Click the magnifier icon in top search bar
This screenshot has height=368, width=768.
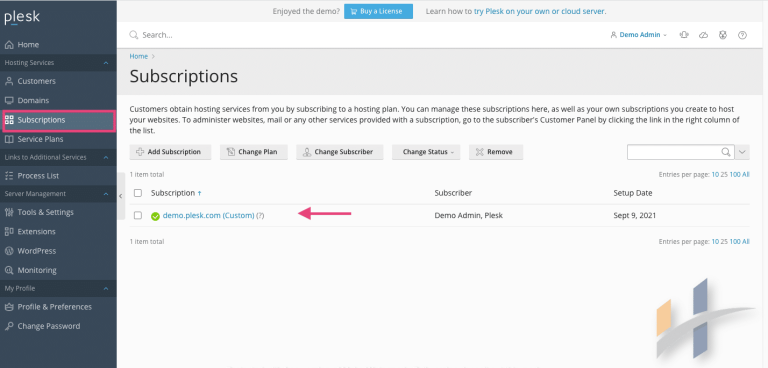coord(133,35)
